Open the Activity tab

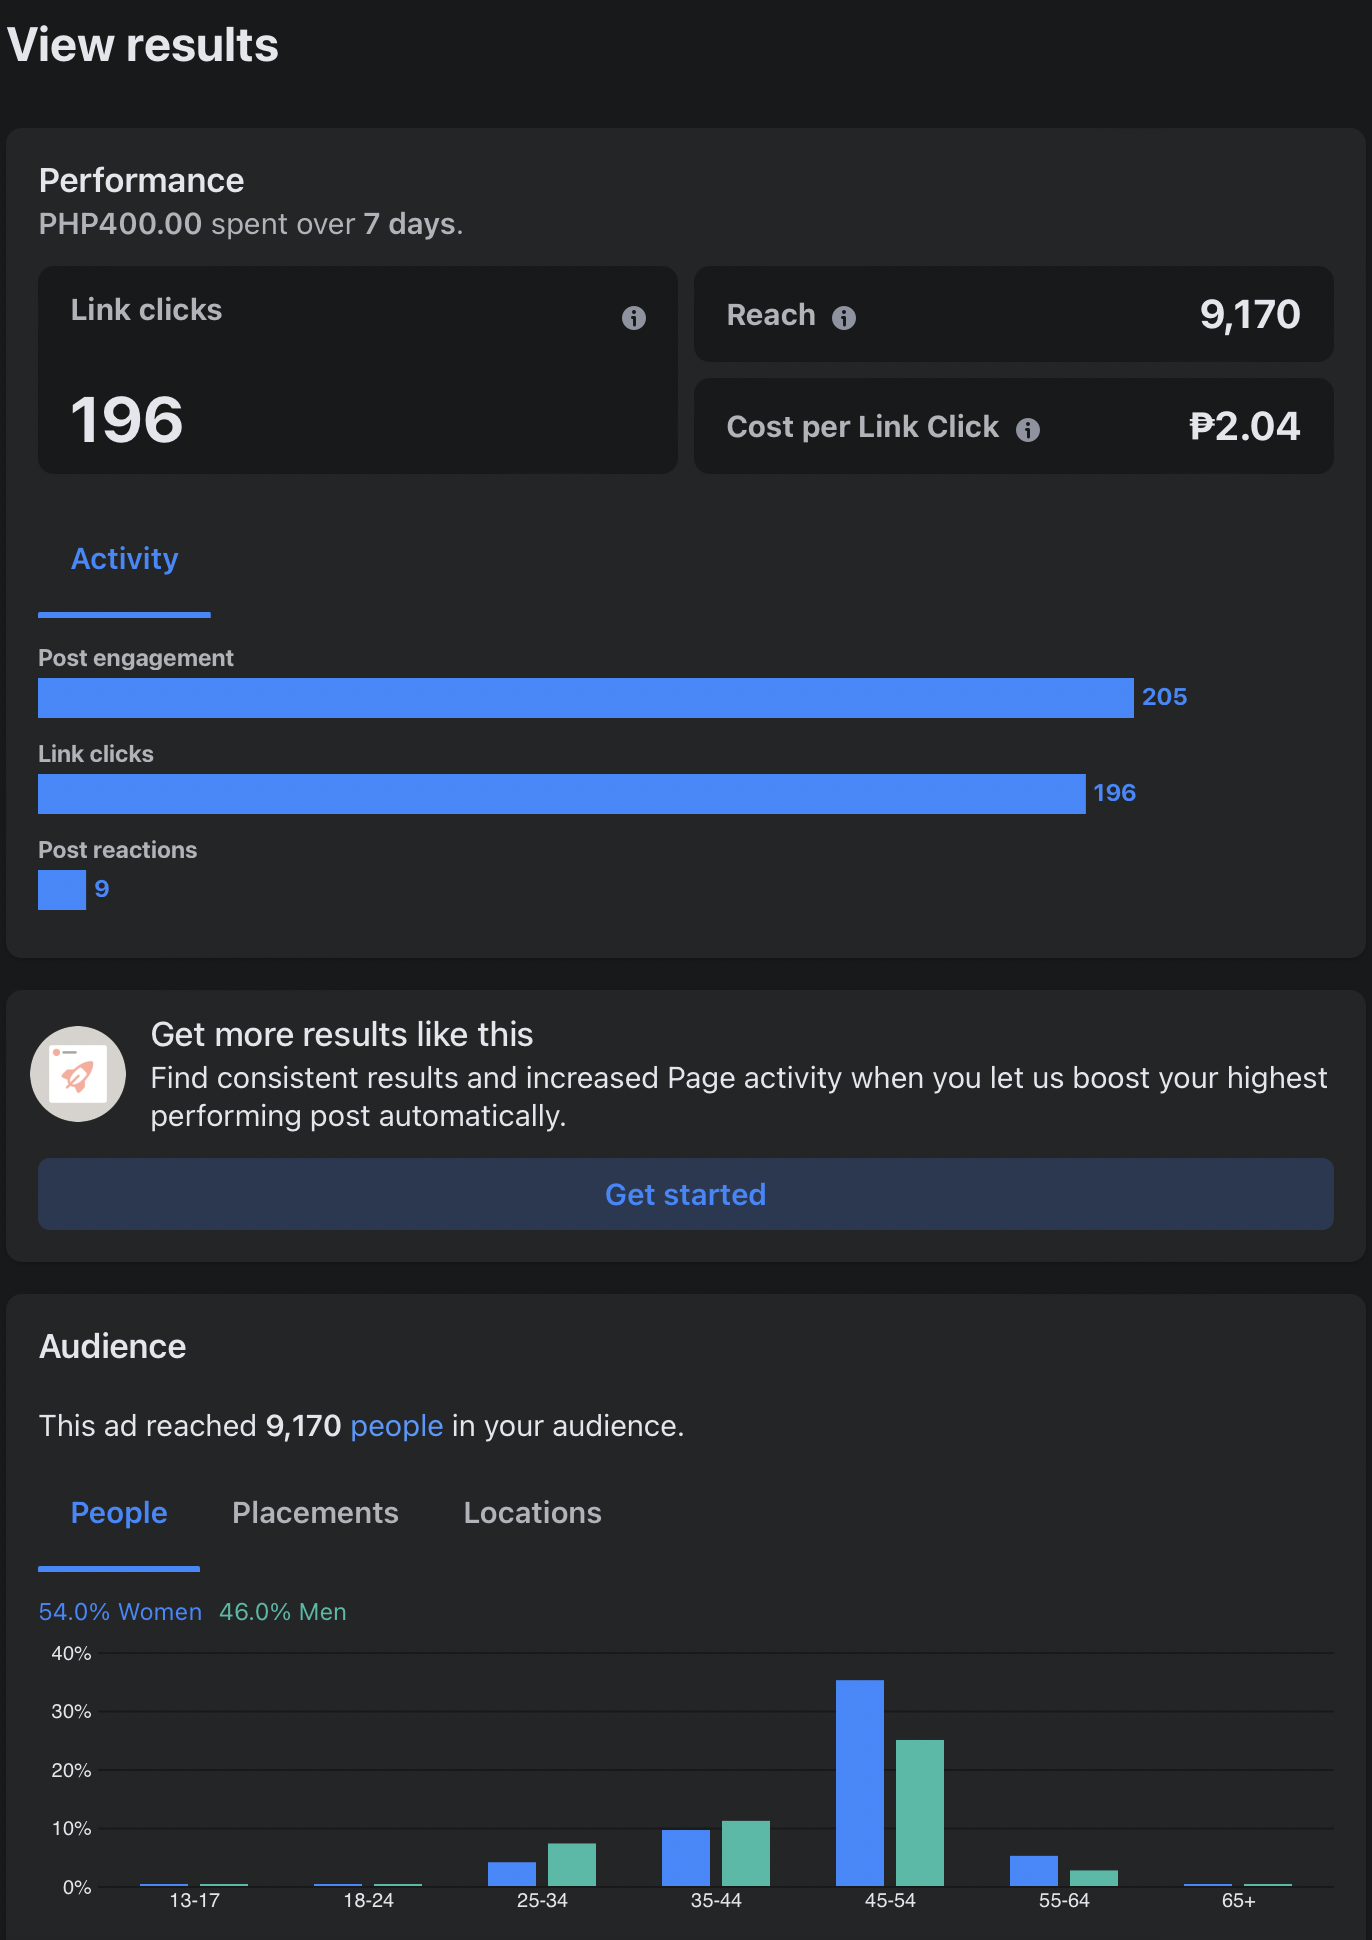tap(124, 559)
